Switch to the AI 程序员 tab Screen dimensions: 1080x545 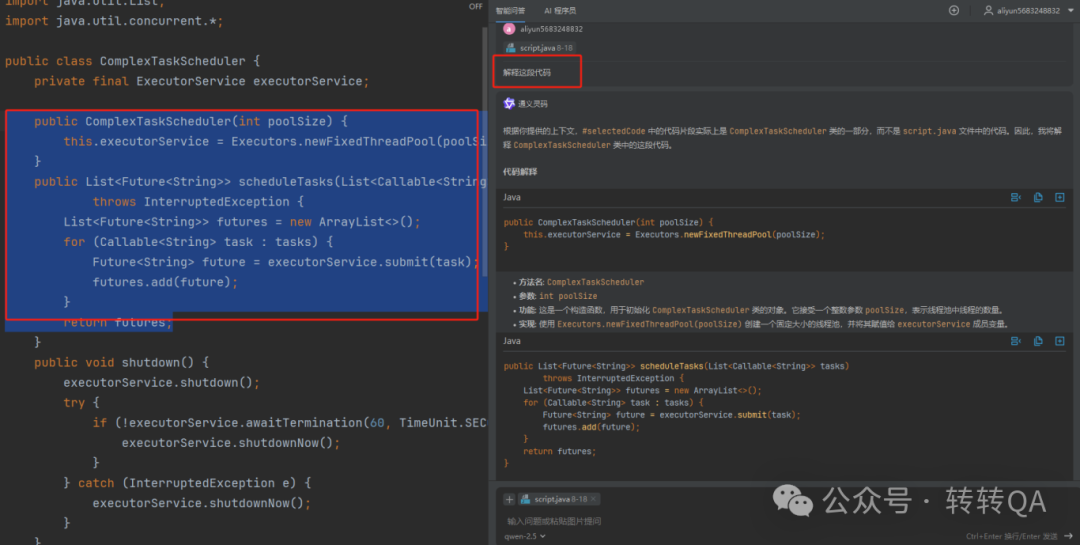tap(559, 10)
